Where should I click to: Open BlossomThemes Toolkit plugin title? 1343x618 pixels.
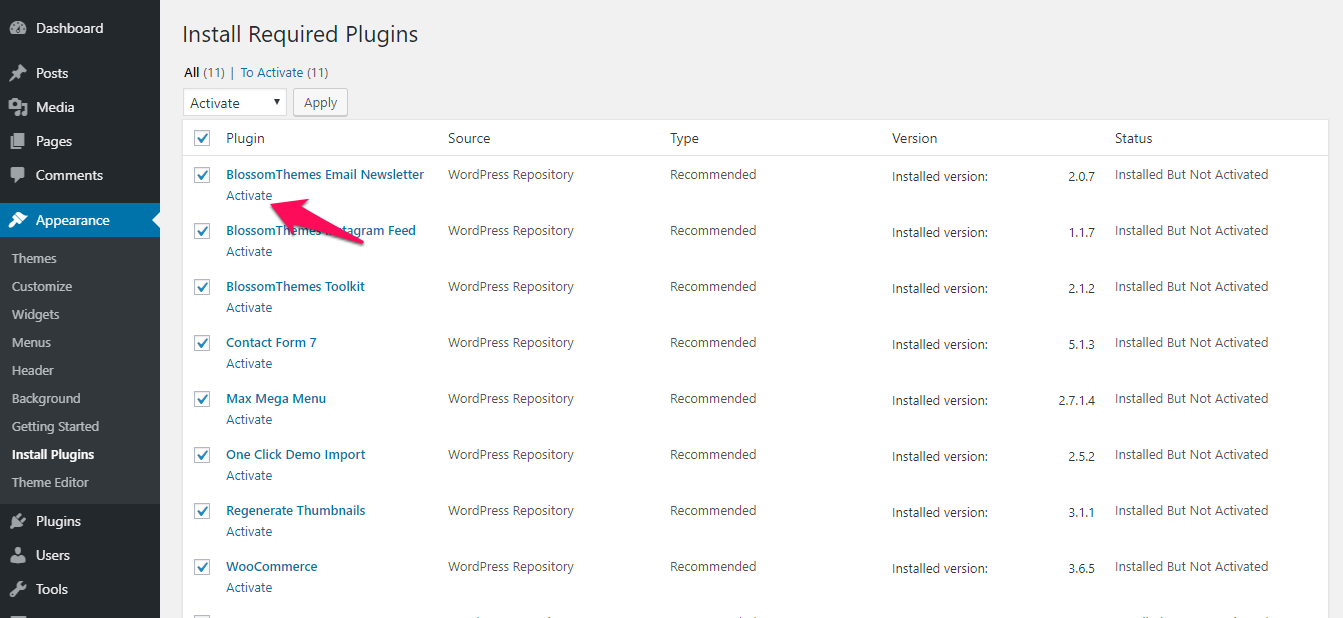click(295, 286)
